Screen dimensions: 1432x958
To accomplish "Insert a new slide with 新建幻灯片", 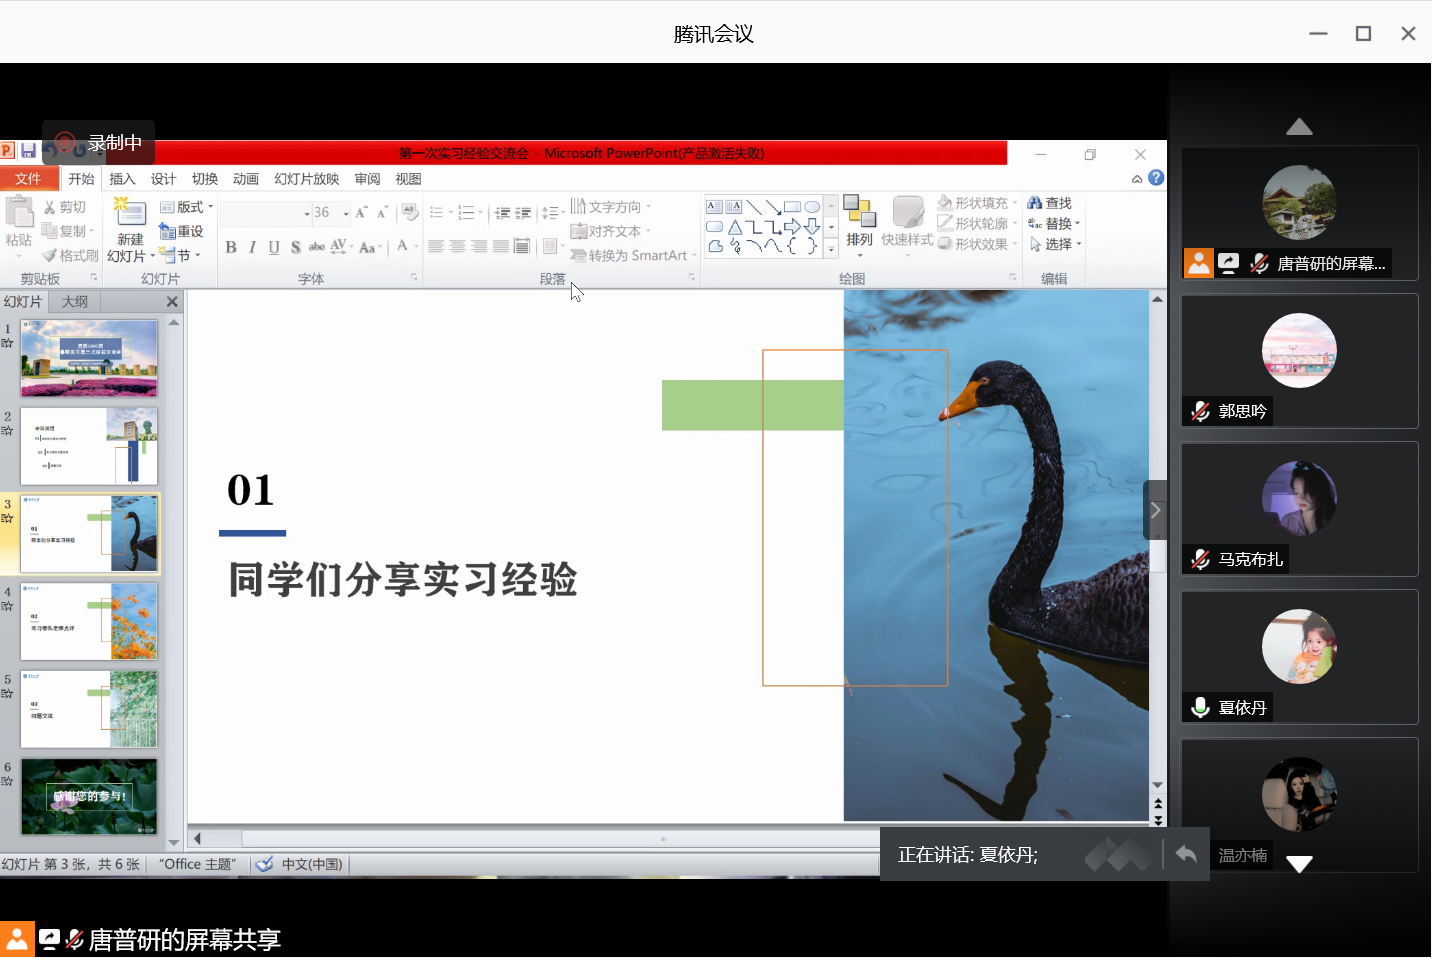I will [x=128, y=230].
